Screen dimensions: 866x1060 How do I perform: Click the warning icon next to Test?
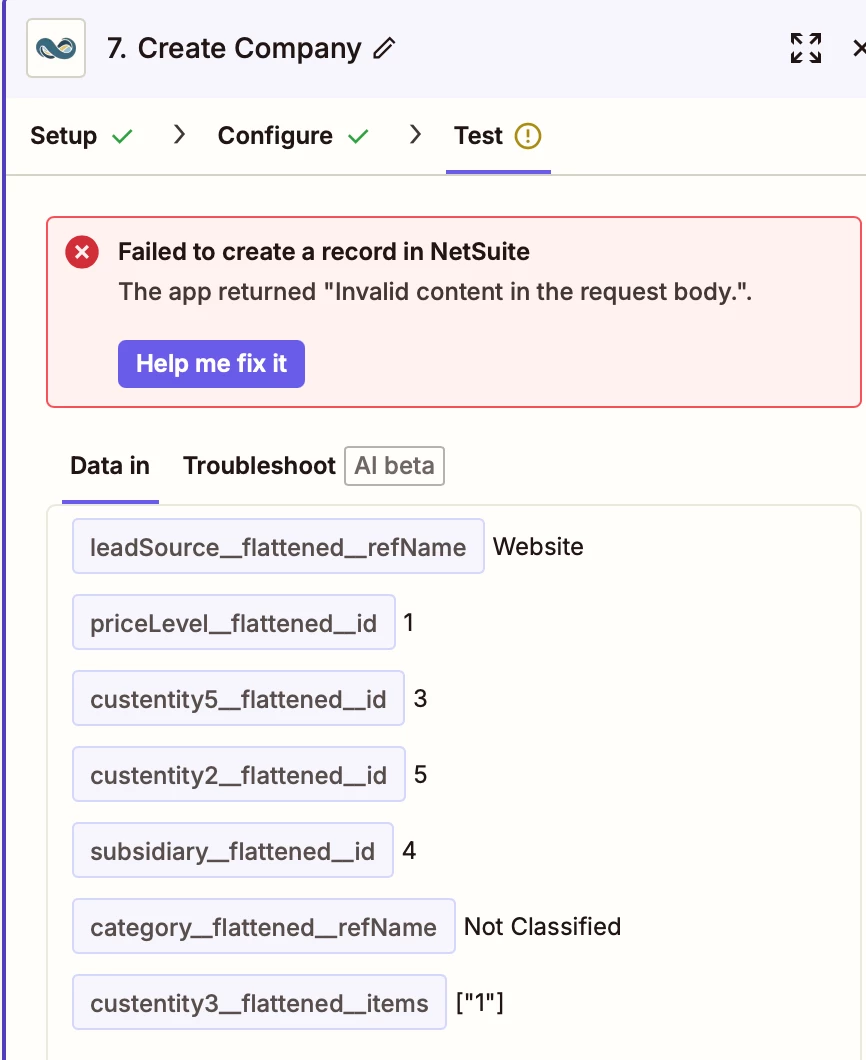click(x=528, y=136)
